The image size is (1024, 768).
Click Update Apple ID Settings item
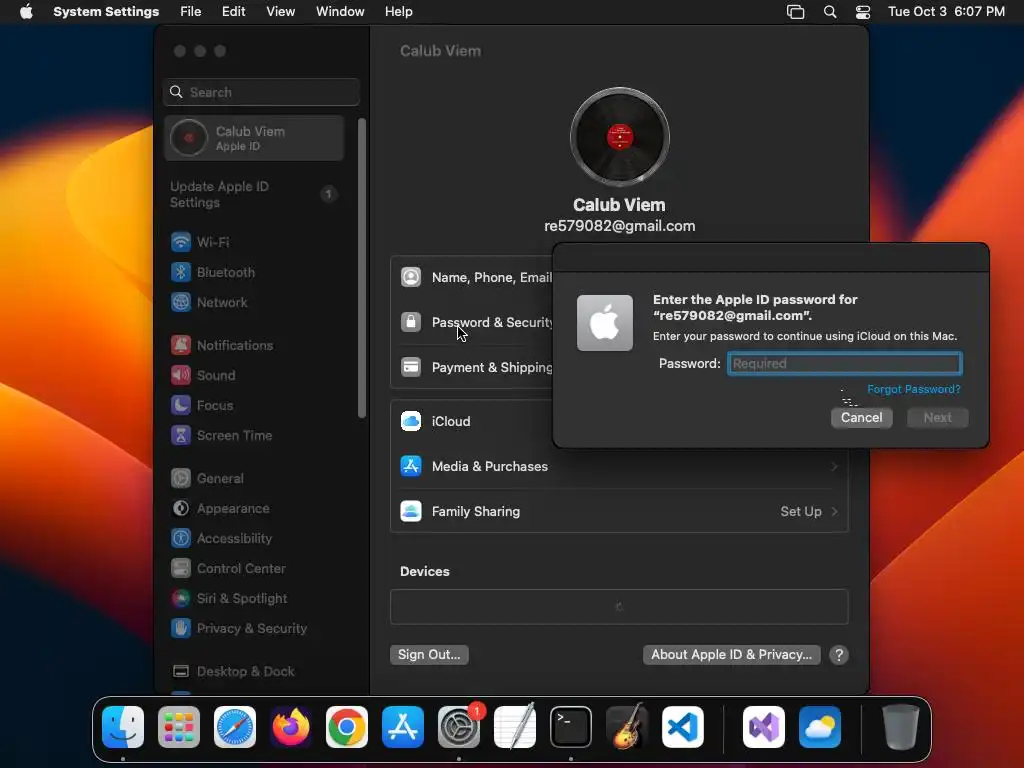click(255, 195)
